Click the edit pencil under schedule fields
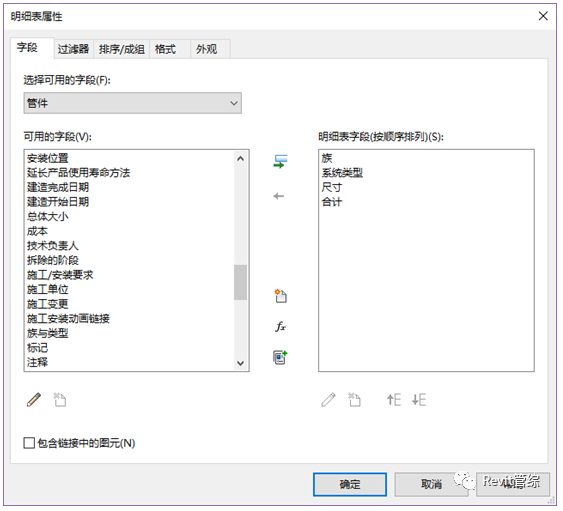The width and height of the screenshot is (563, 511). point(328,400)
